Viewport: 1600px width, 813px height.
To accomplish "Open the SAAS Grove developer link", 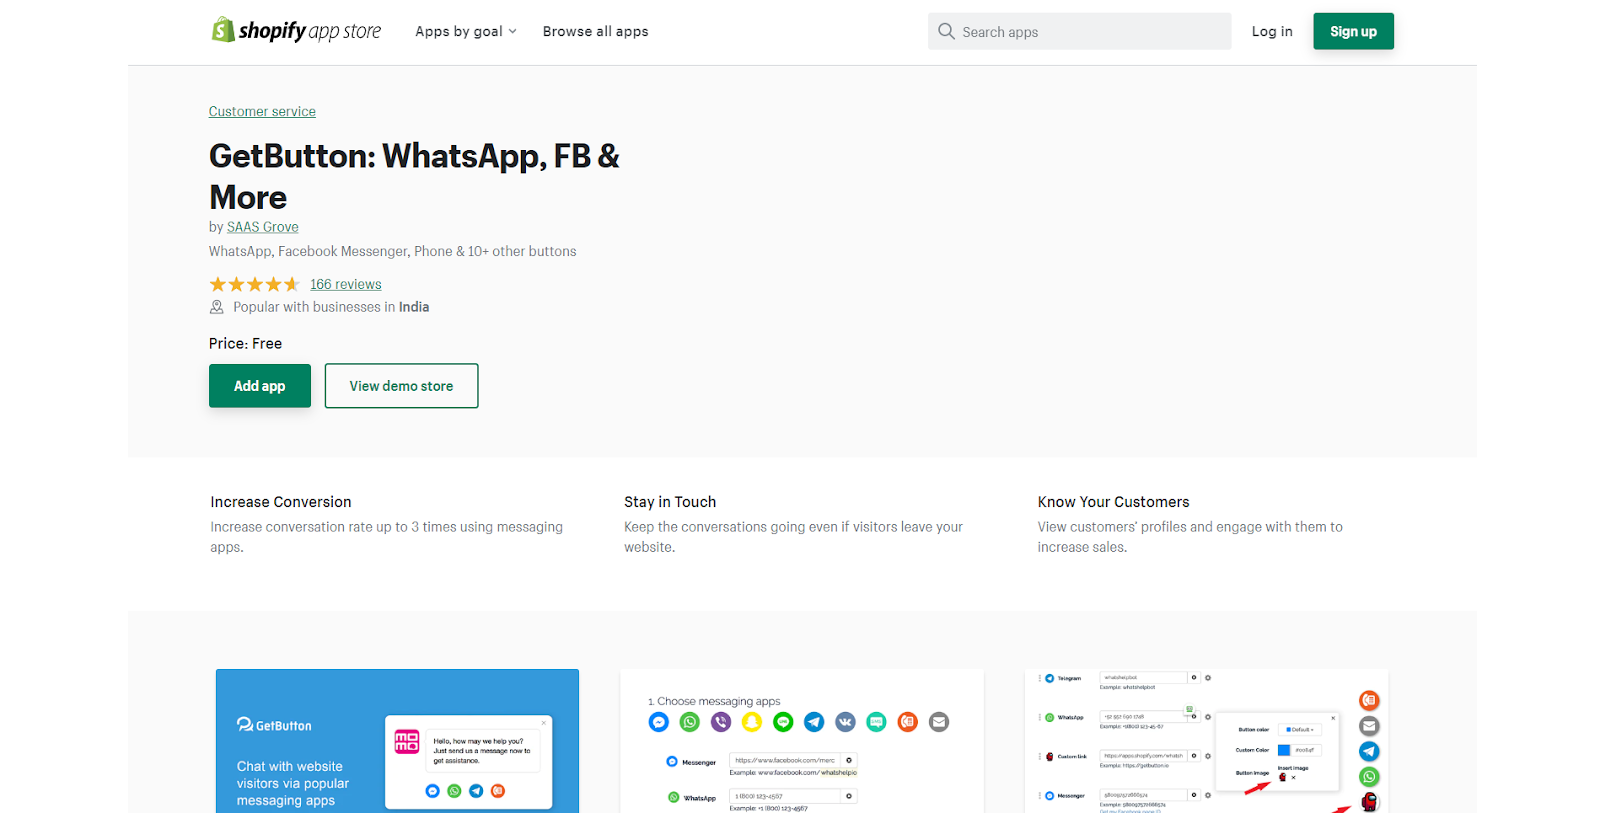I will (262, 227).
